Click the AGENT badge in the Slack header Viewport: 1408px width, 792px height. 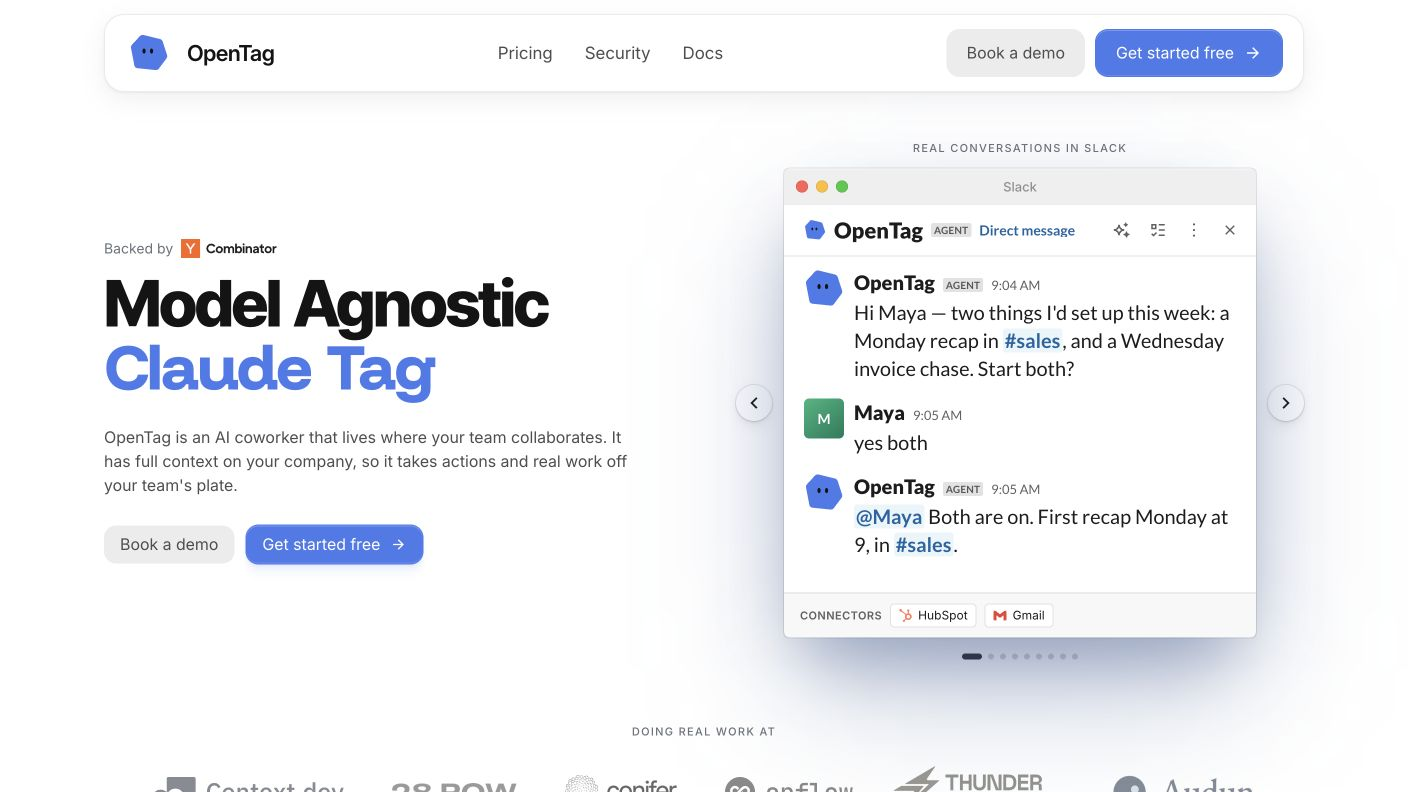click(951, 230)
